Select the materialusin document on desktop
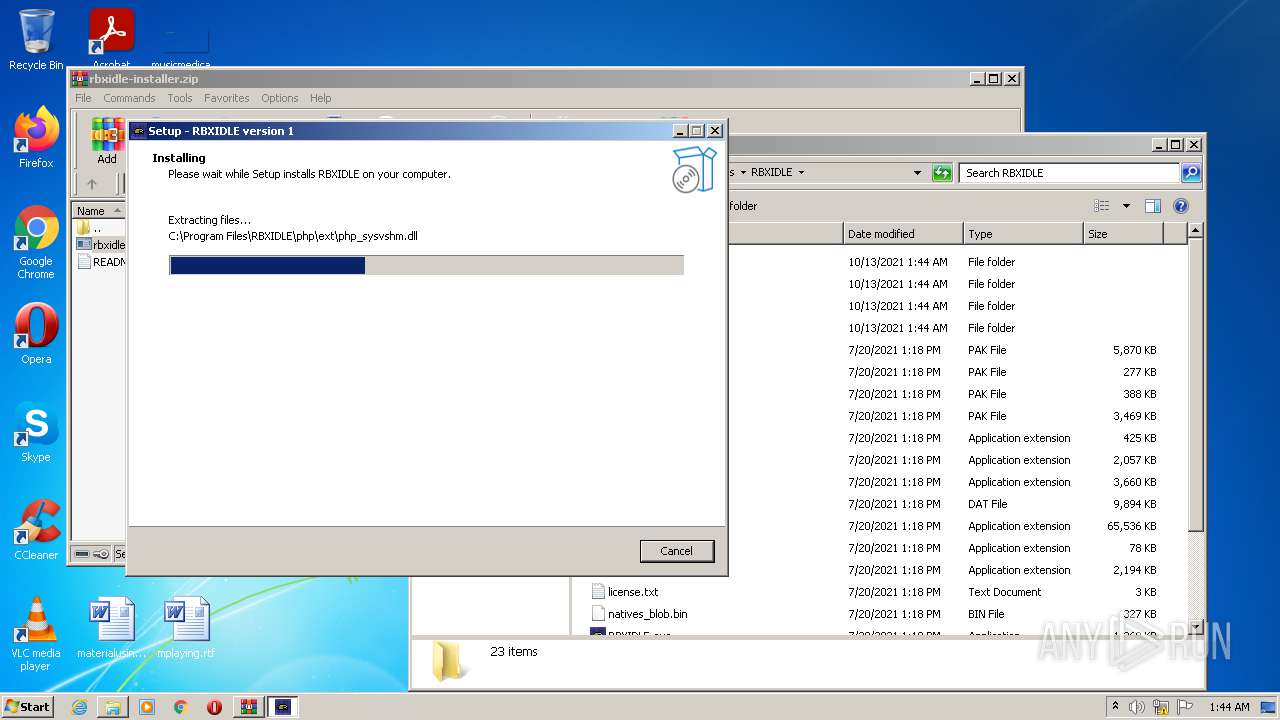This screenshot has width=1280, height=720. pyautogui.click(x=111, y=628)
